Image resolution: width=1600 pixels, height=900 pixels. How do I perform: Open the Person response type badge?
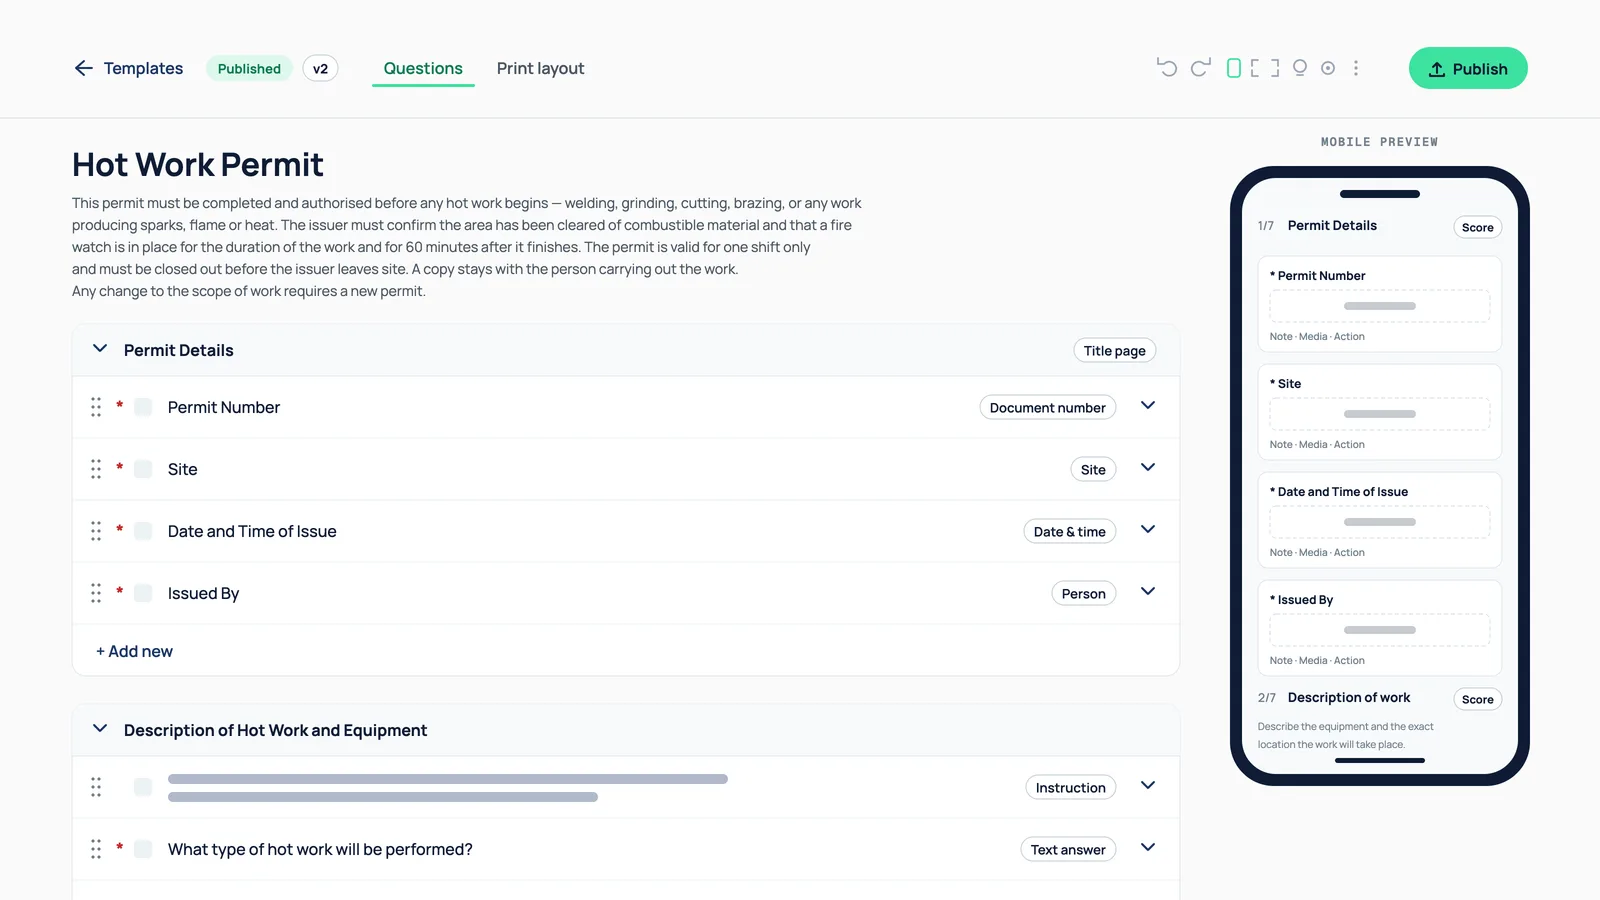click(1083, 593)
